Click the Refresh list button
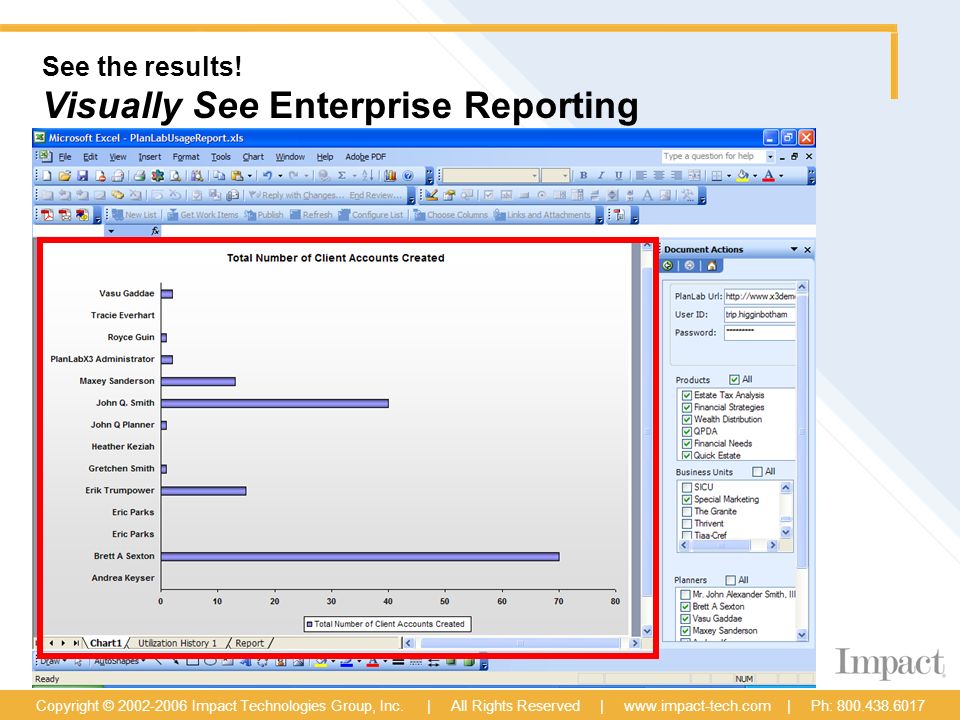The image size is (960, 720). coord(311,215)
